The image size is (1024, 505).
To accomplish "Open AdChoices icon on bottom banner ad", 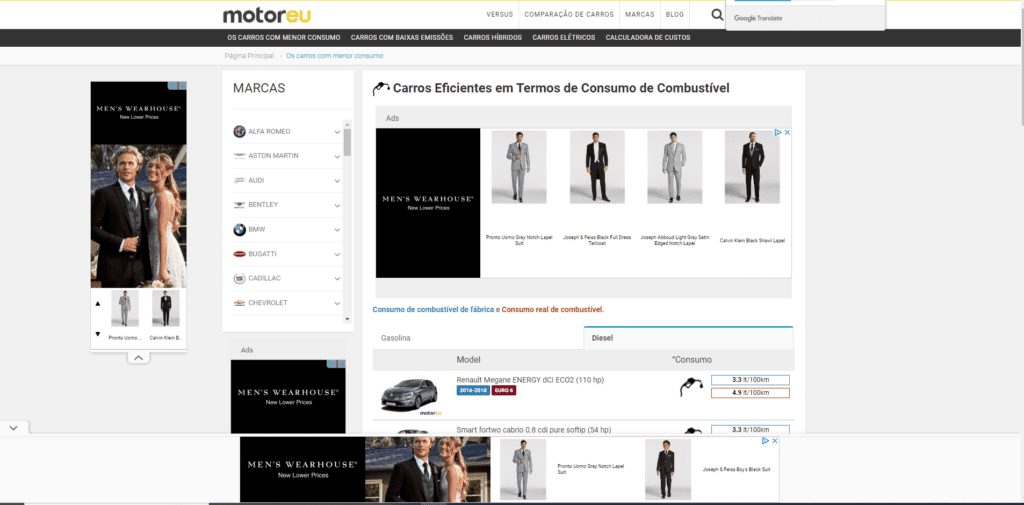I will point(765,441).
